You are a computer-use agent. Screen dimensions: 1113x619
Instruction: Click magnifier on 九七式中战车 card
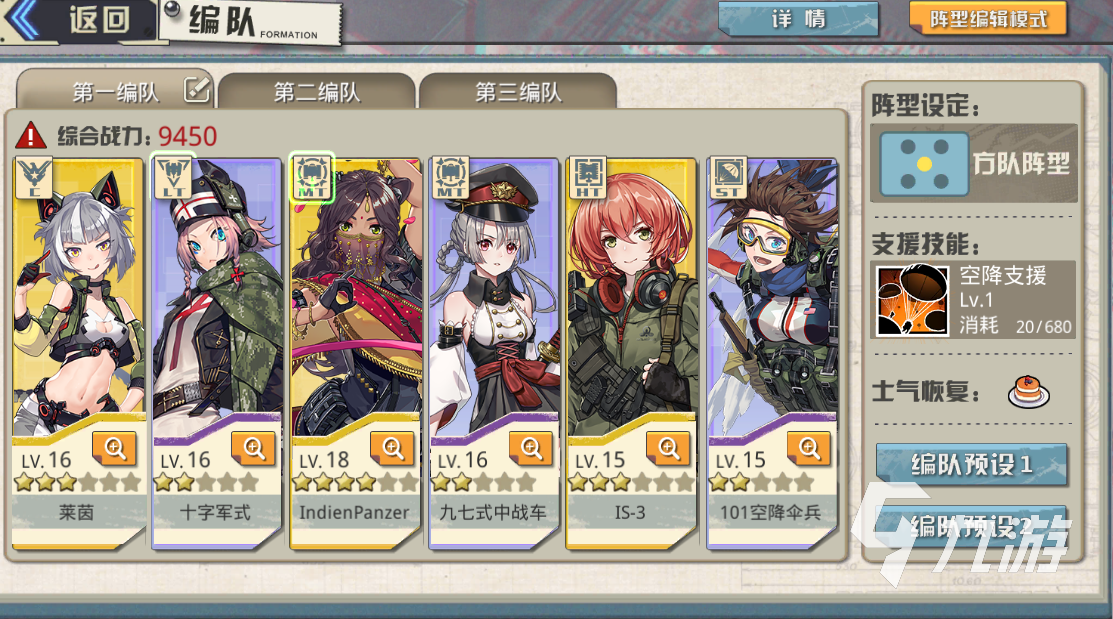pyautogui.click(x=531, y=449)
